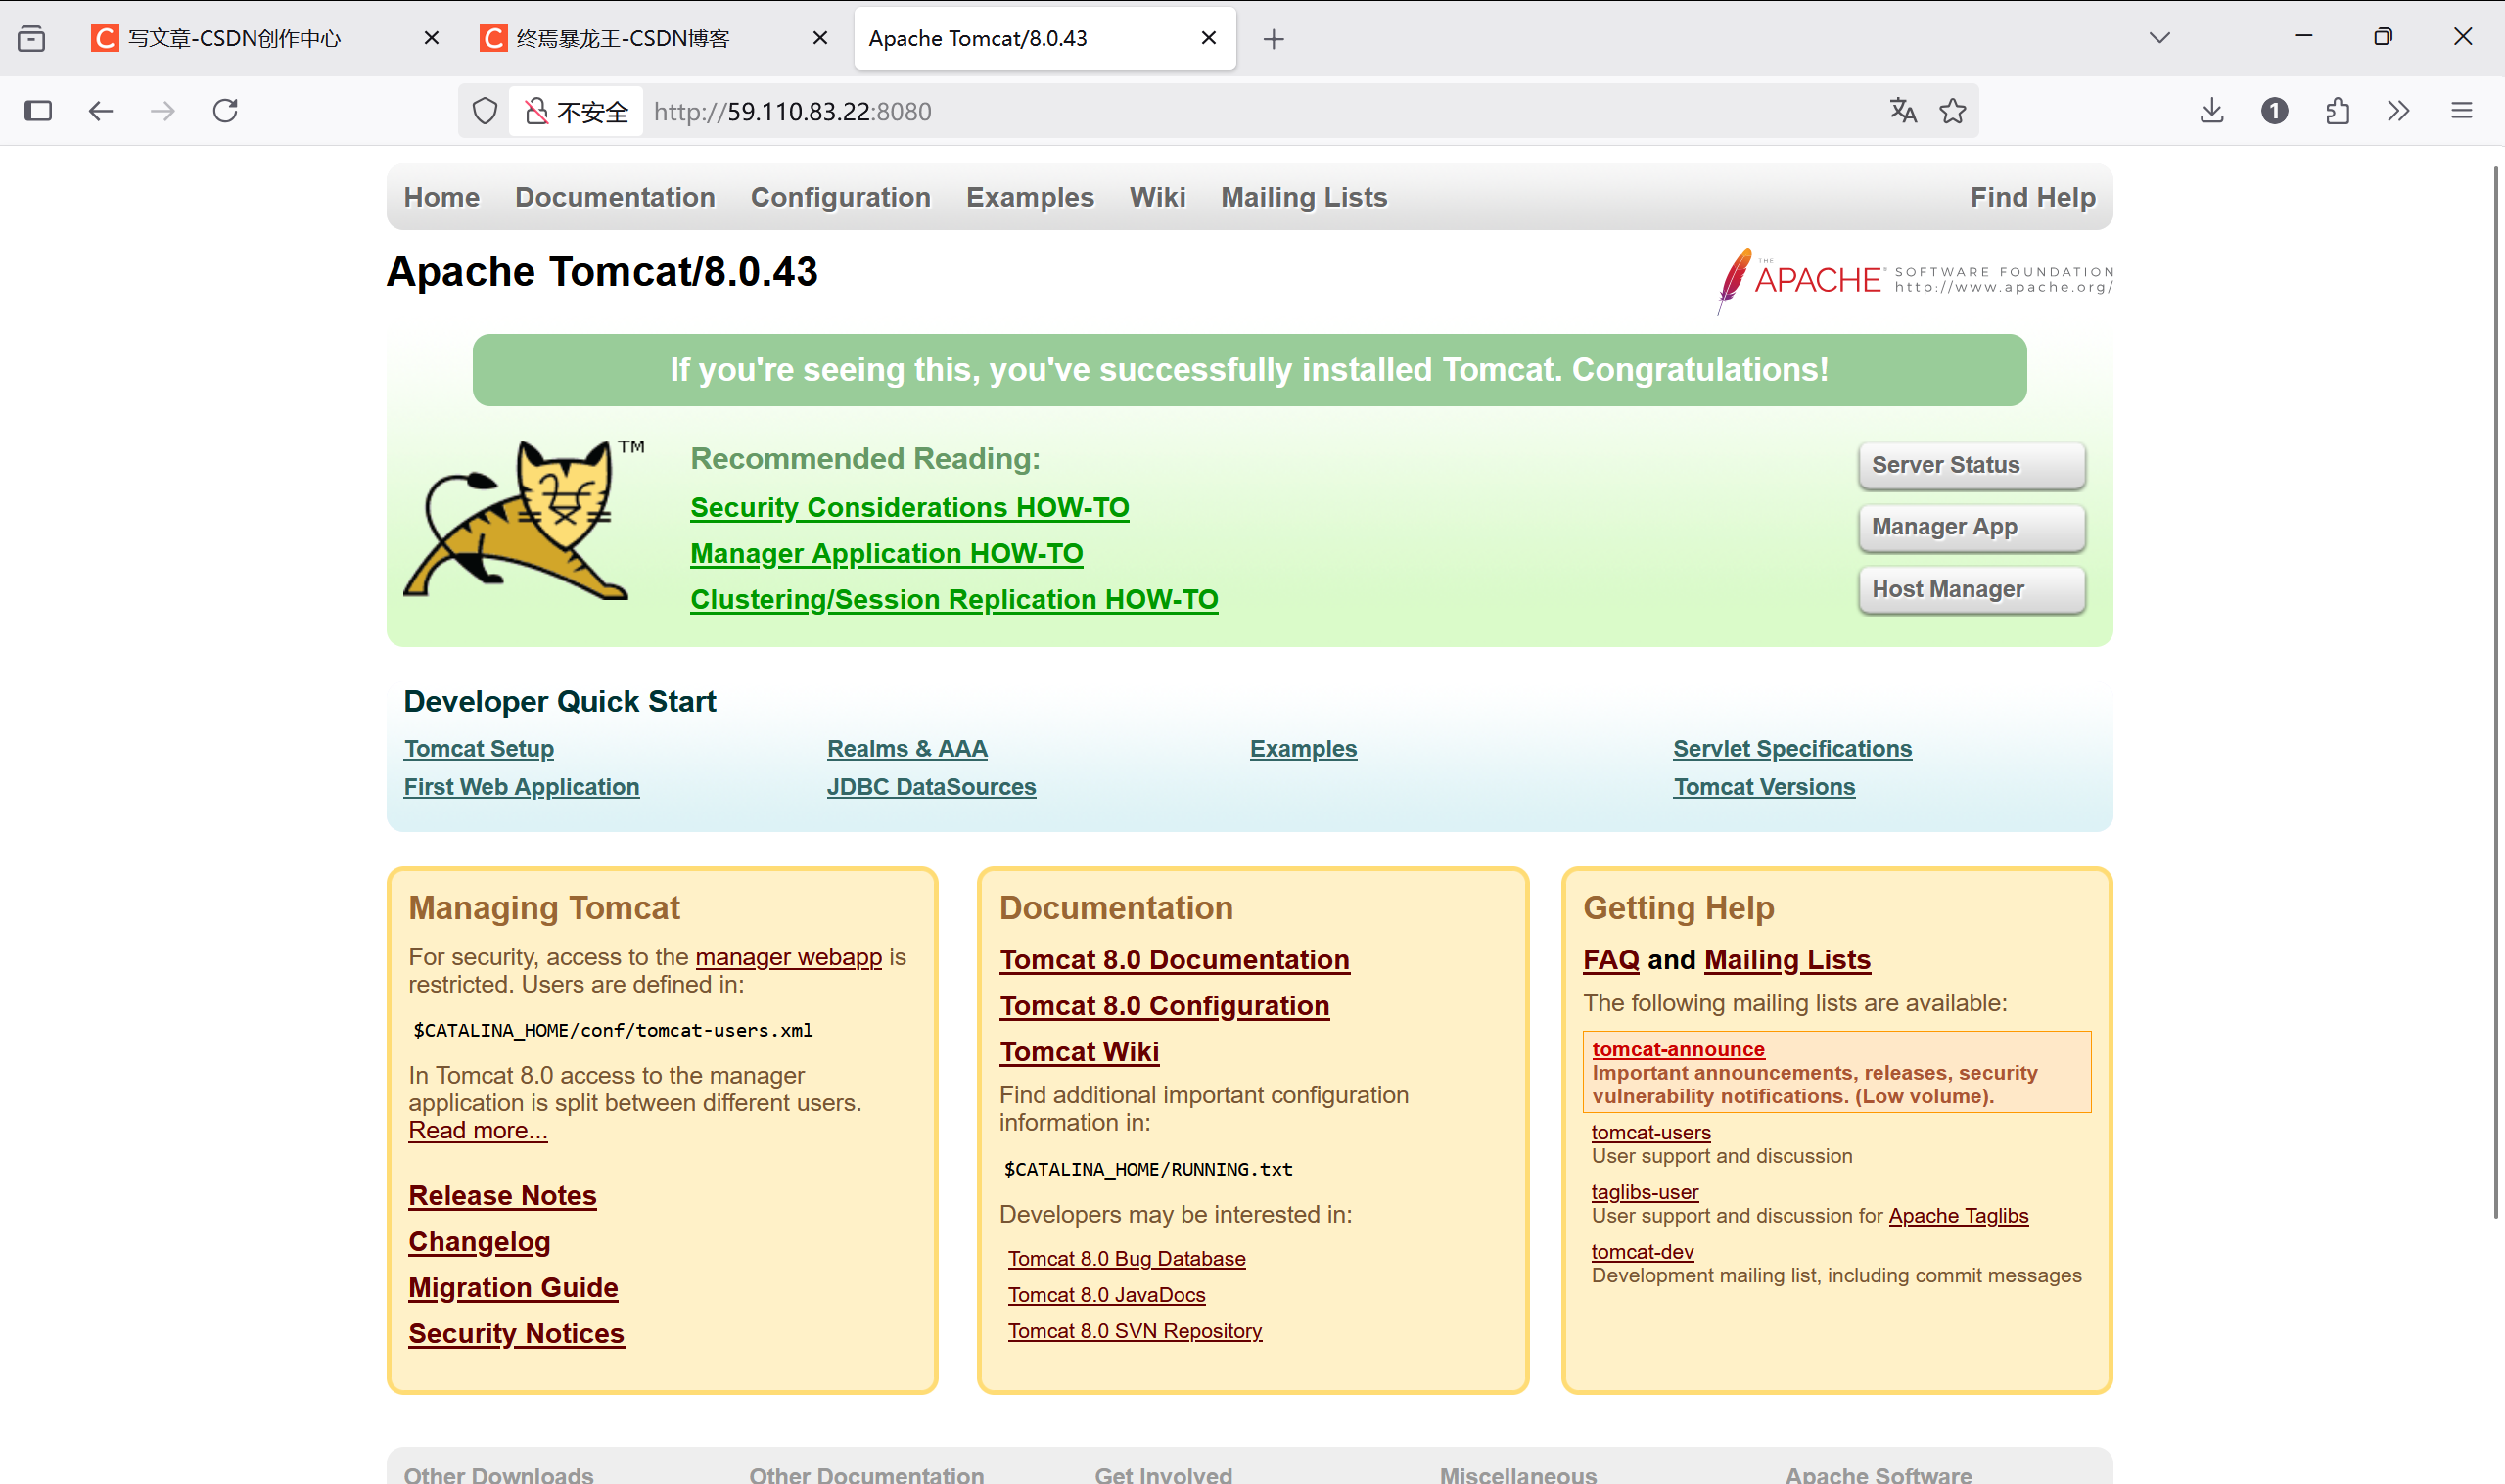Click the Host Manager button
Viewport: 2505px width, 1484px height.
point(1971,590)
